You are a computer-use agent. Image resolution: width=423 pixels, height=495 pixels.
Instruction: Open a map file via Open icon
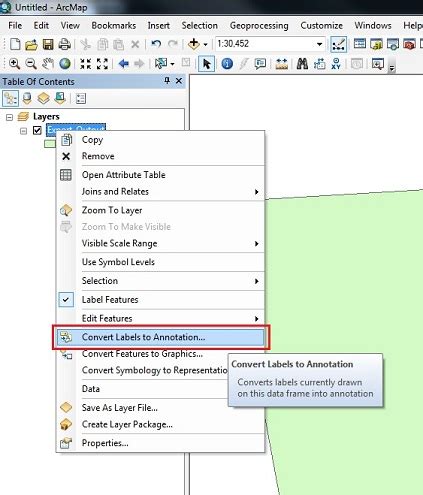point(31,44)
